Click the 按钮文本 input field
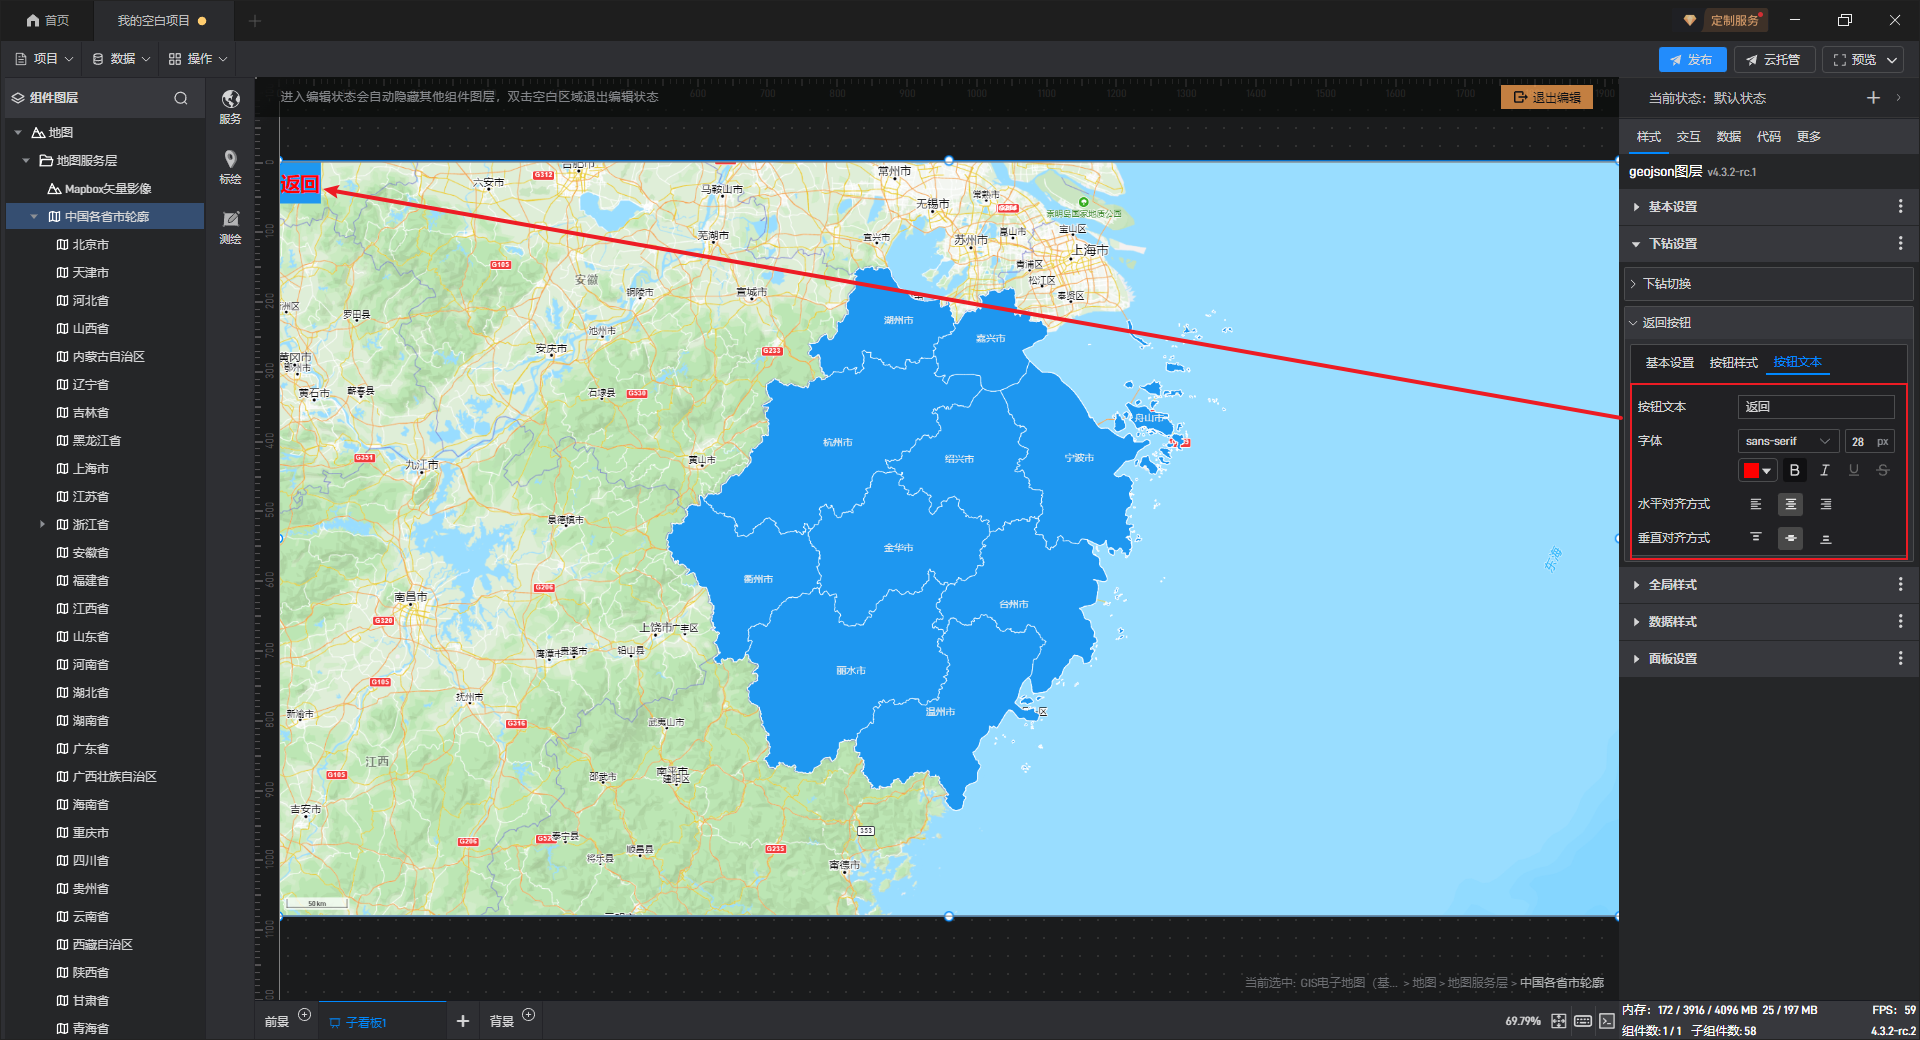This screenshot has height=1040, width=1920. click(x=1816, y=407)
